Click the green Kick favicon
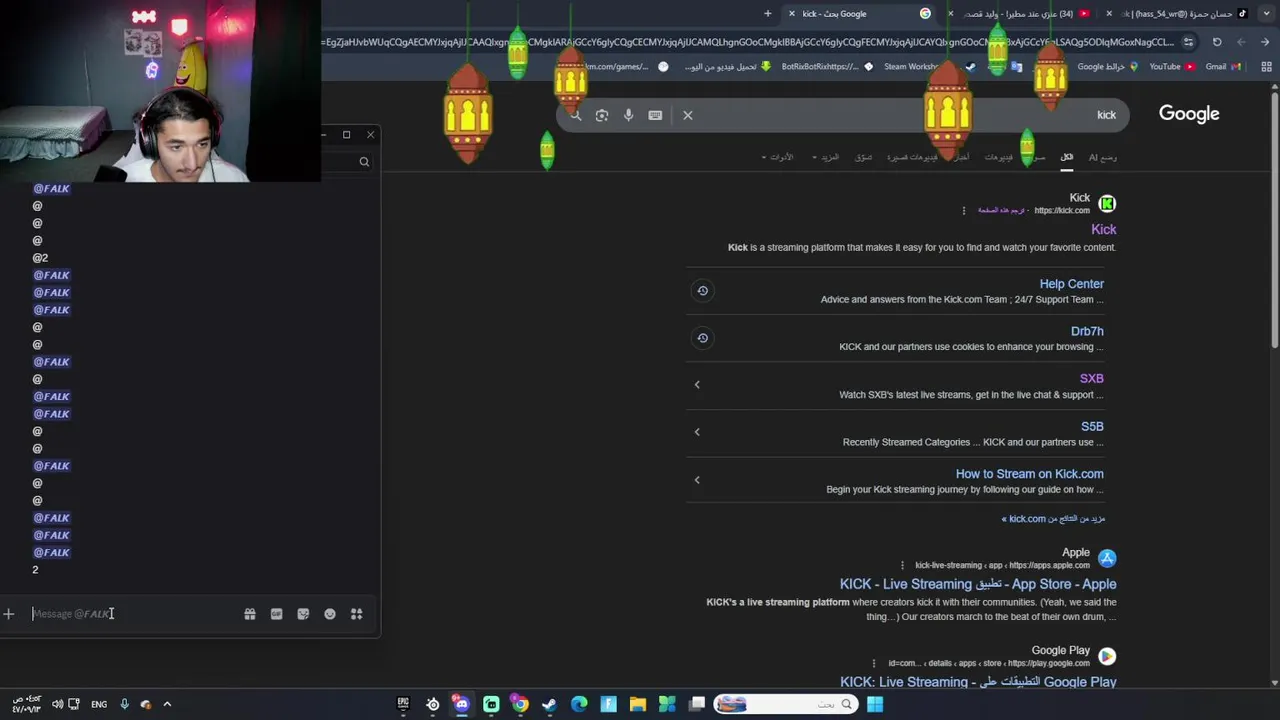The image size is (1280, 720). tap(1107, 204)
